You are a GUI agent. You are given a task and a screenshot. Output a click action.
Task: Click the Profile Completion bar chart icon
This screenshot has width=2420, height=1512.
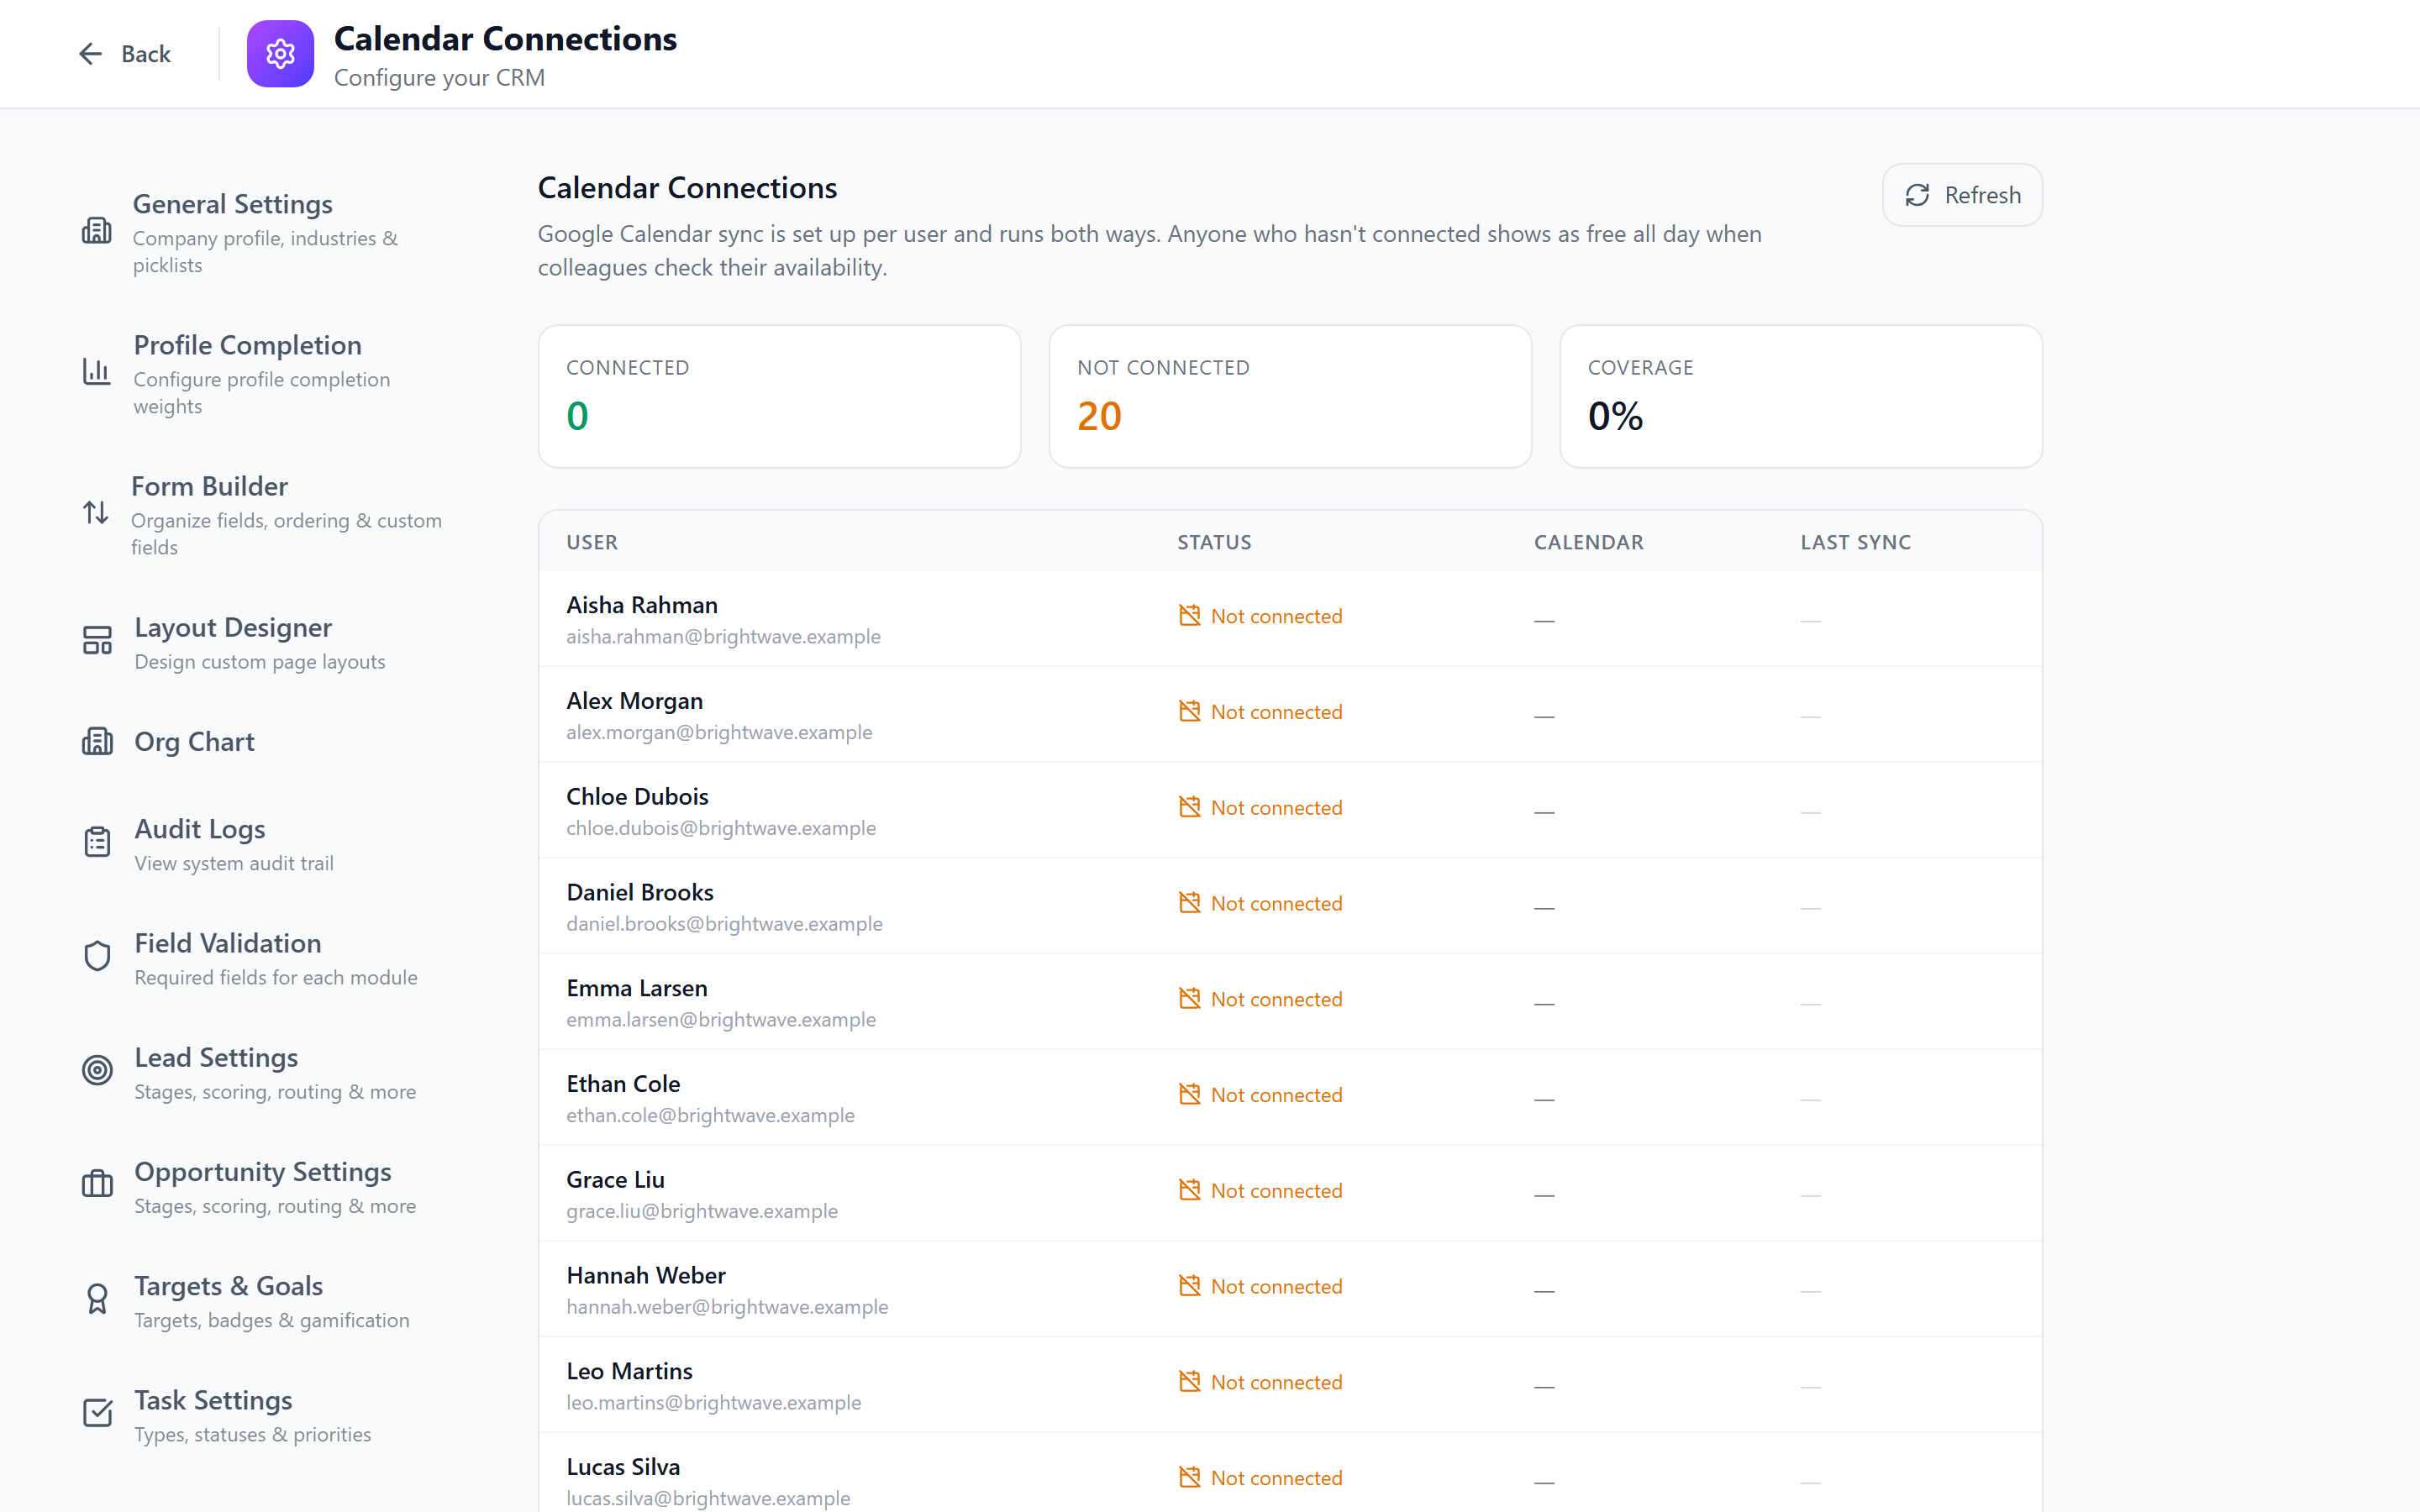coord(96,372)
